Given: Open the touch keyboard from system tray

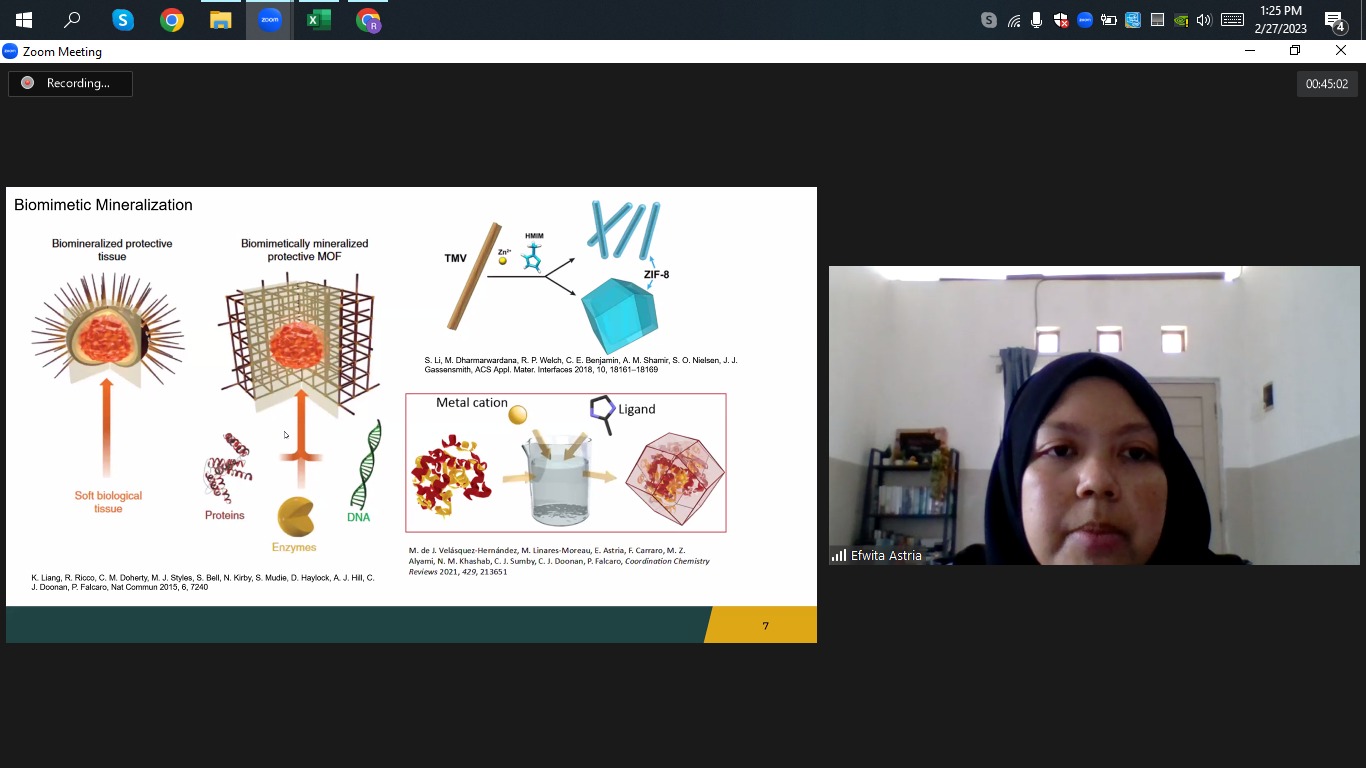Looking at the screenshot, I should tap(1232, 20).
